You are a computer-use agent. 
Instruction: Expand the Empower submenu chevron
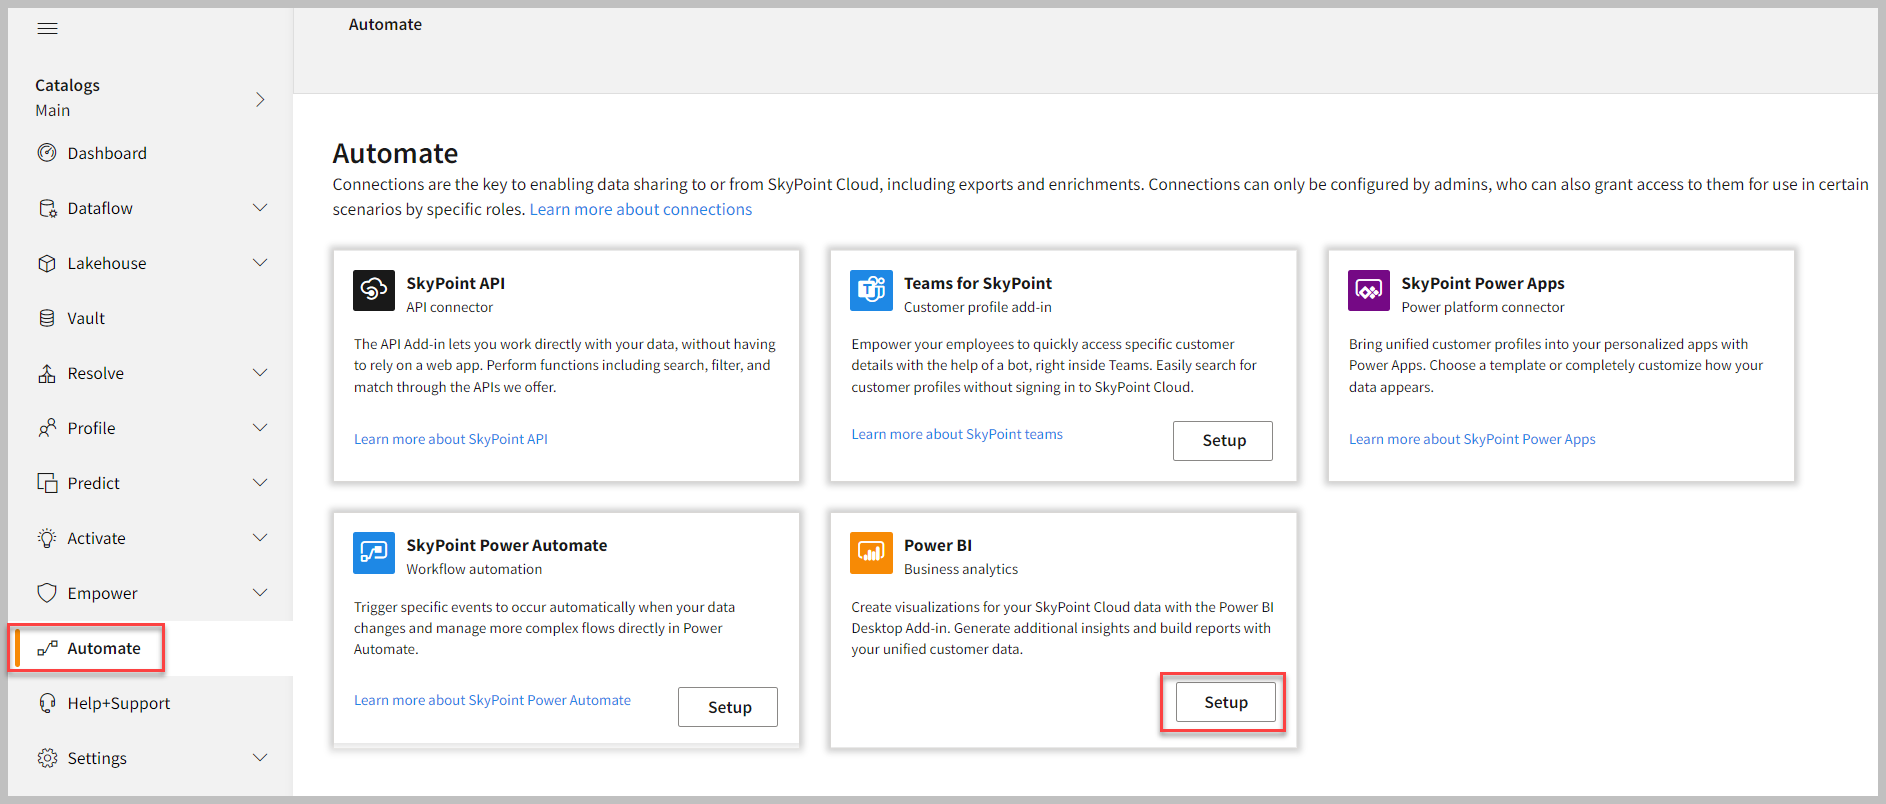[x=260, y=593]
